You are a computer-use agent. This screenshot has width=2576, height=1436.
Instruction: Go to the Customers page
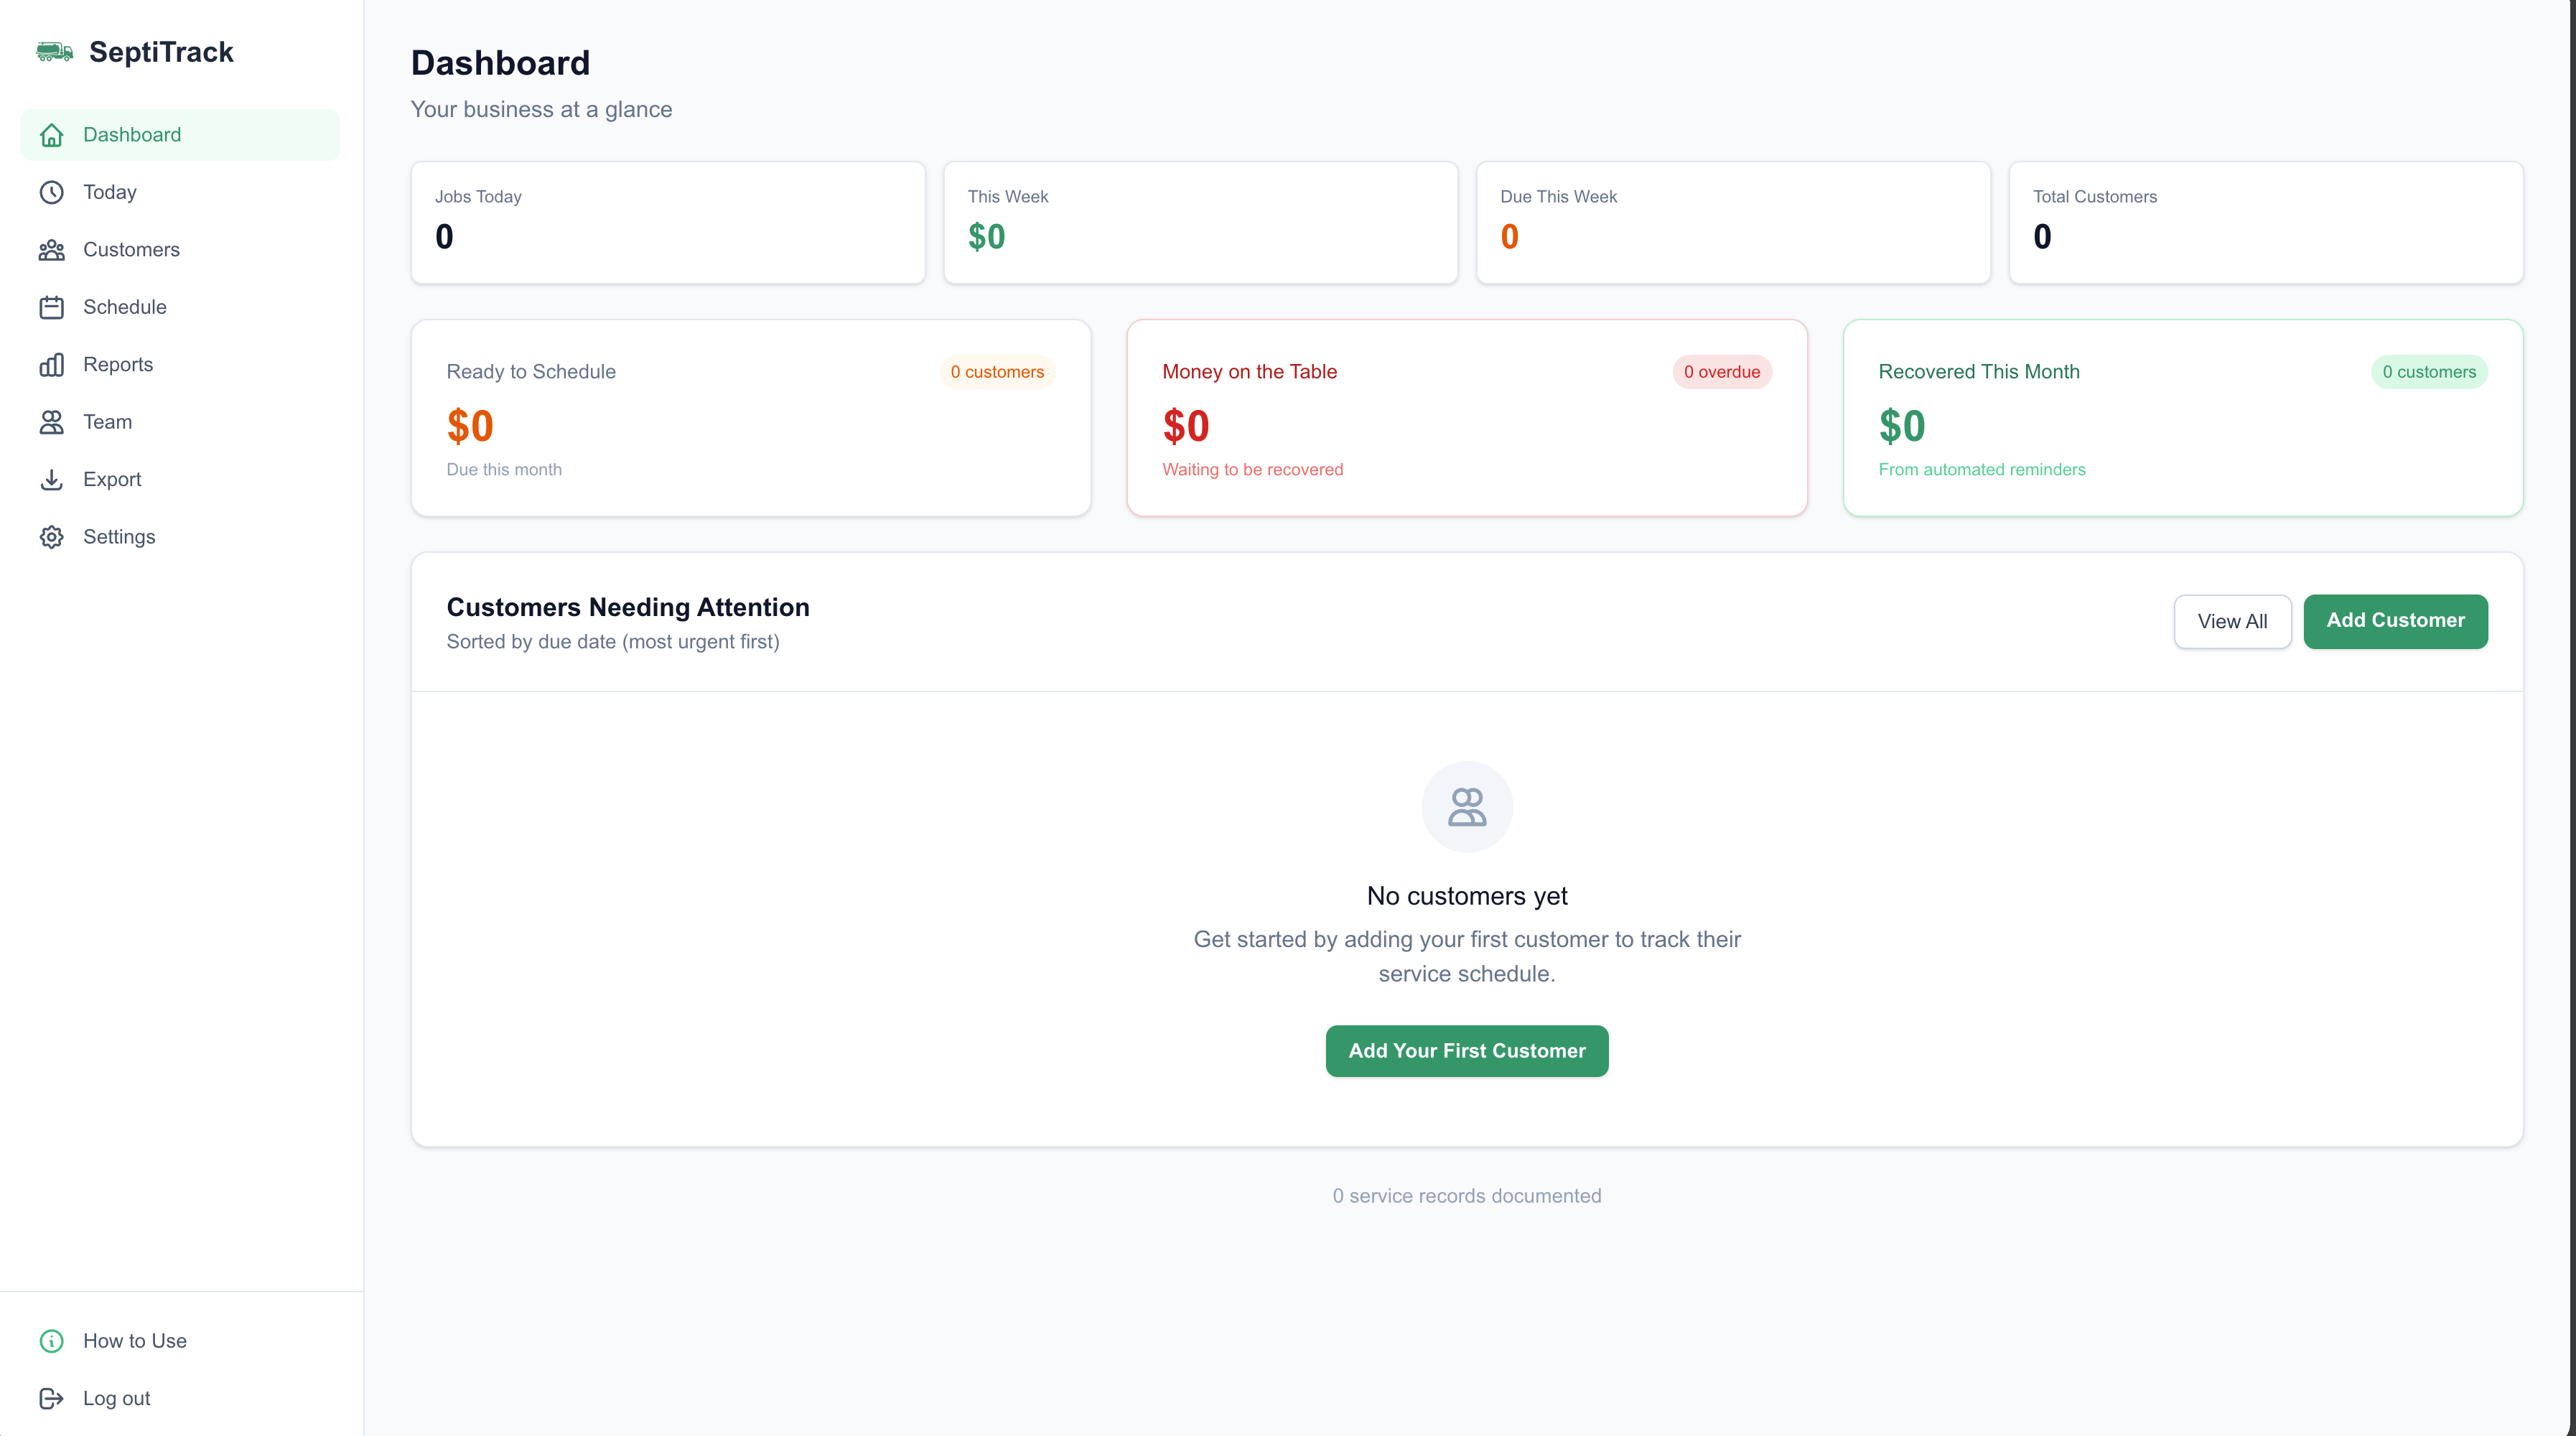[x=131, y=250]
